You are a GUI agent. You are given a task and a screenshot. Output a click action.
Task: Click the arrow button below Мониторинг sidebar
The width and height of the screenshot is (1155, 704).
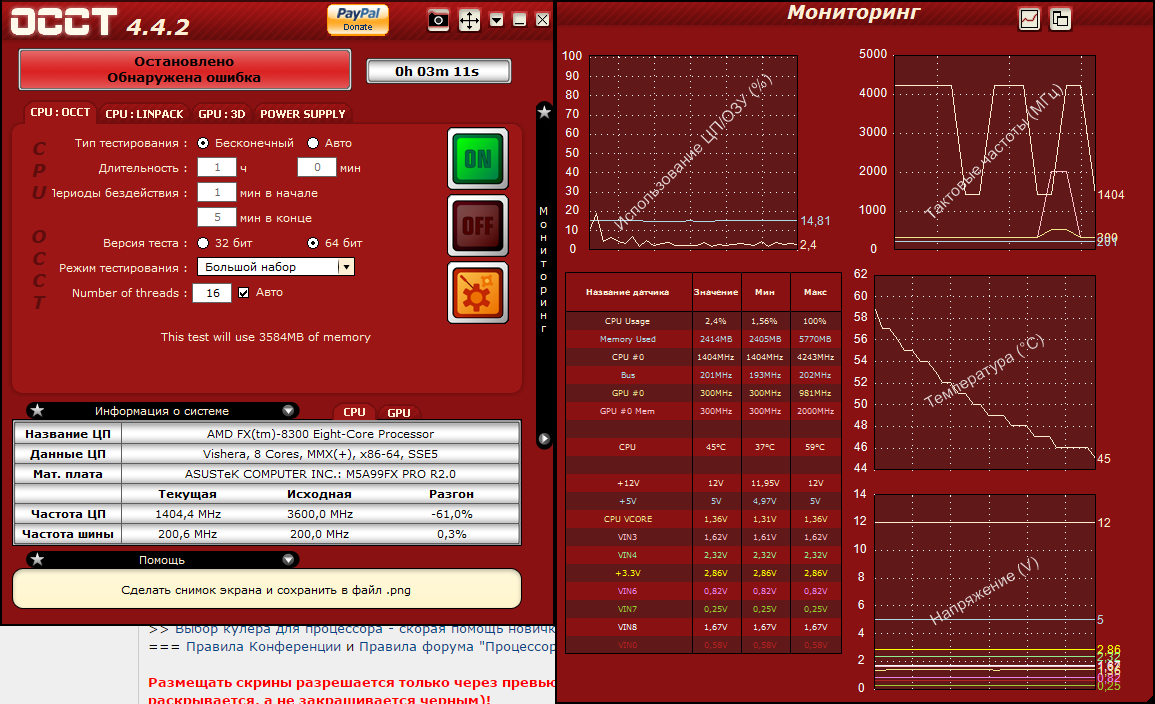[544, 439]
